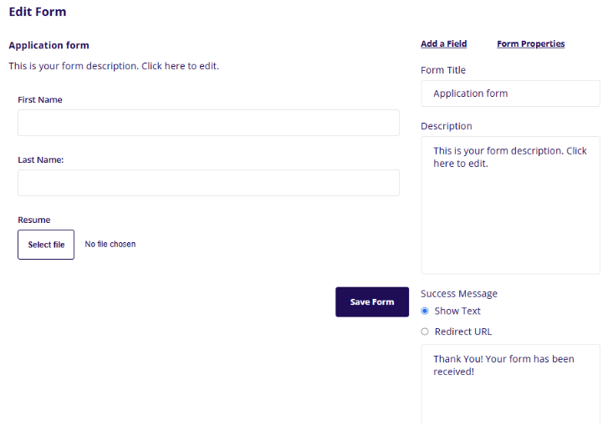Click the Thank You success message textarea
This screenshot has width=608, height=425.
coord(510,383)
